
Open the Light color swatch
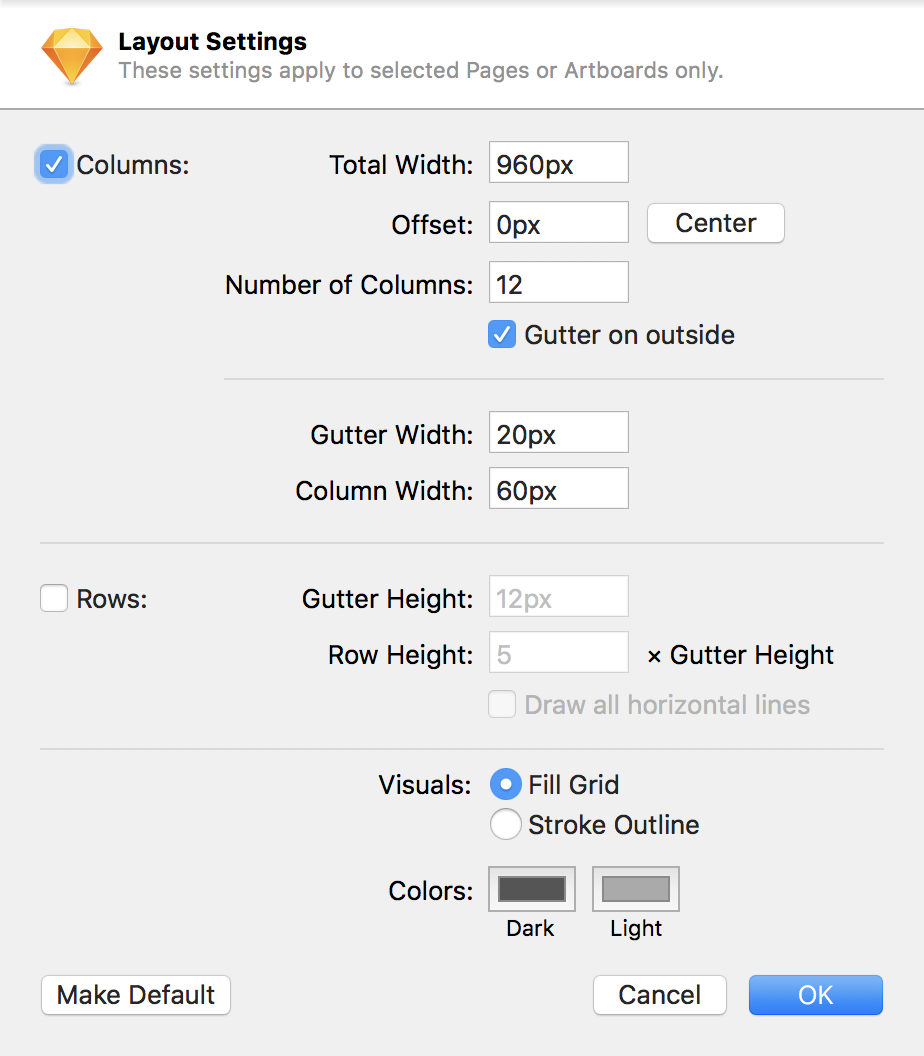click(x=636, y=889)
